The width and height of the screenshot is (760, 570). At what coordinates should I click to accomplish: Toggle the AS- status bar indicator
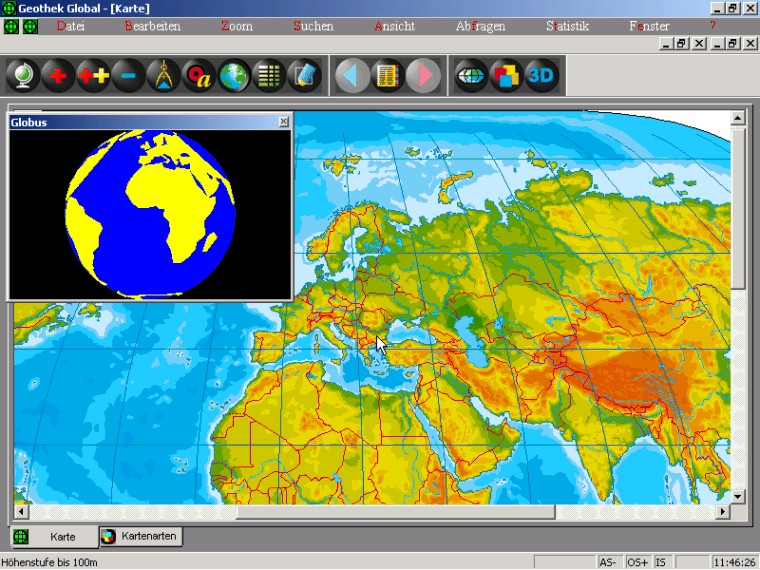point(609,562)
